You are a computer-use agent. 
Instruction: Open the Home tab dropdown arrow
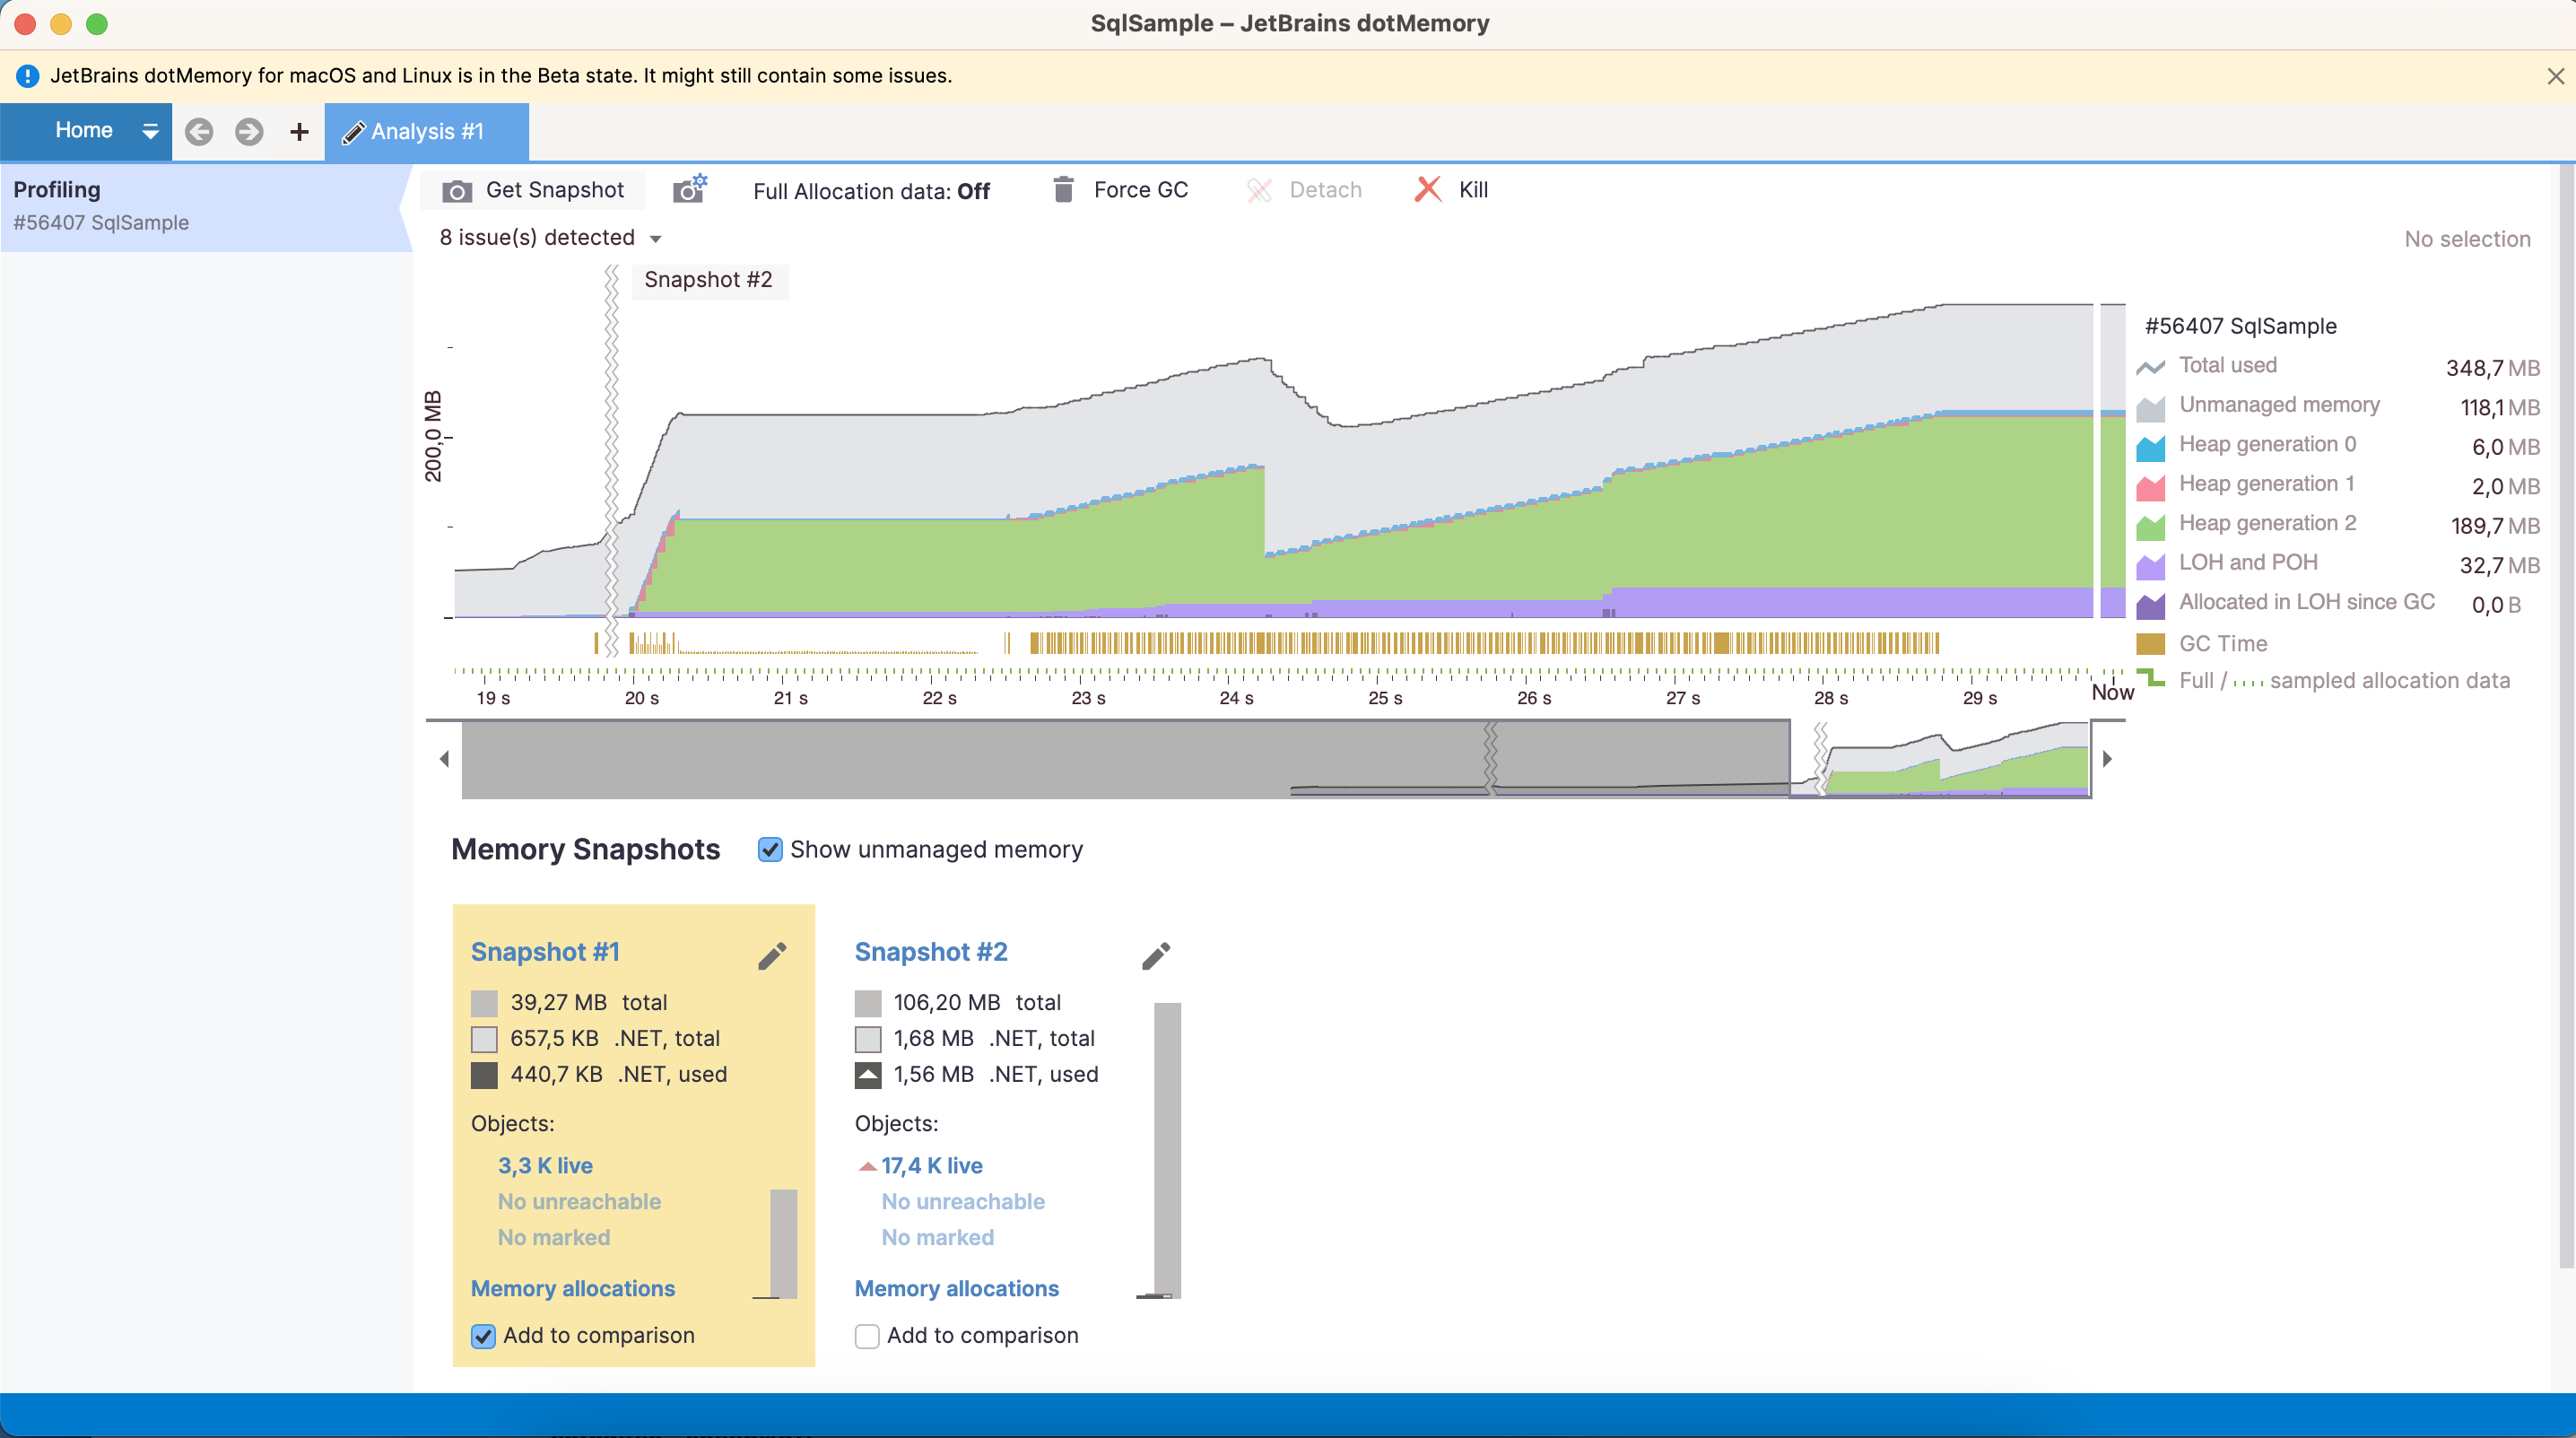tap(151, 131)
